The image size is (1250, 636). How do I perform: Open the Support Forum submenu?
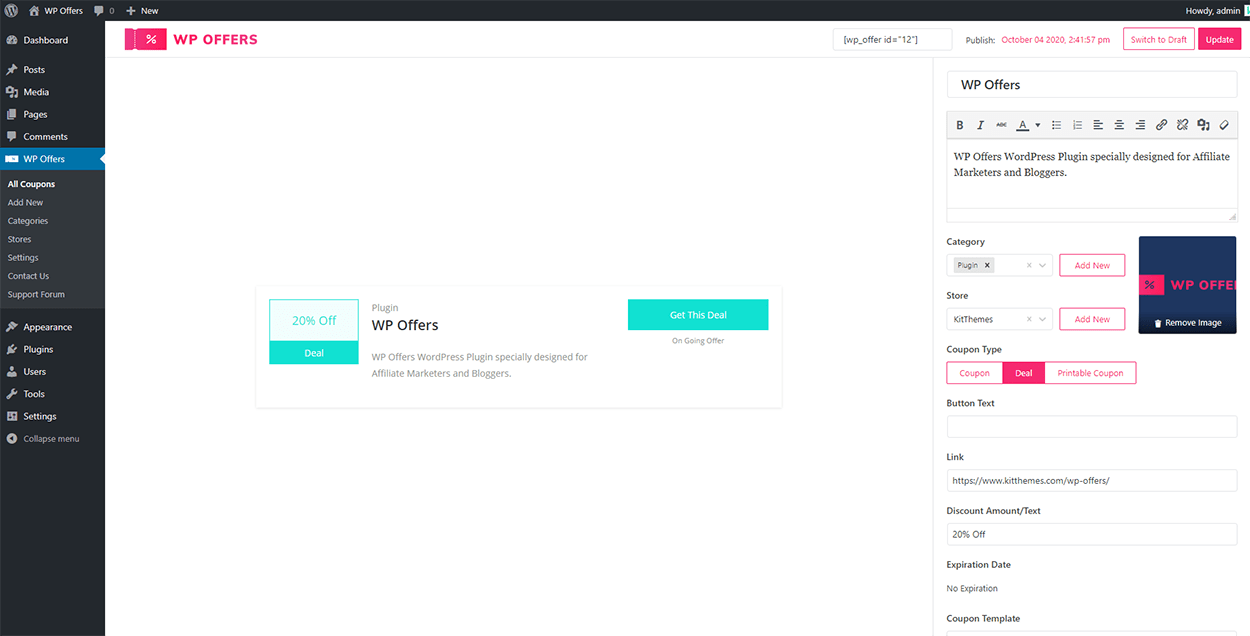tap(36, 294)
